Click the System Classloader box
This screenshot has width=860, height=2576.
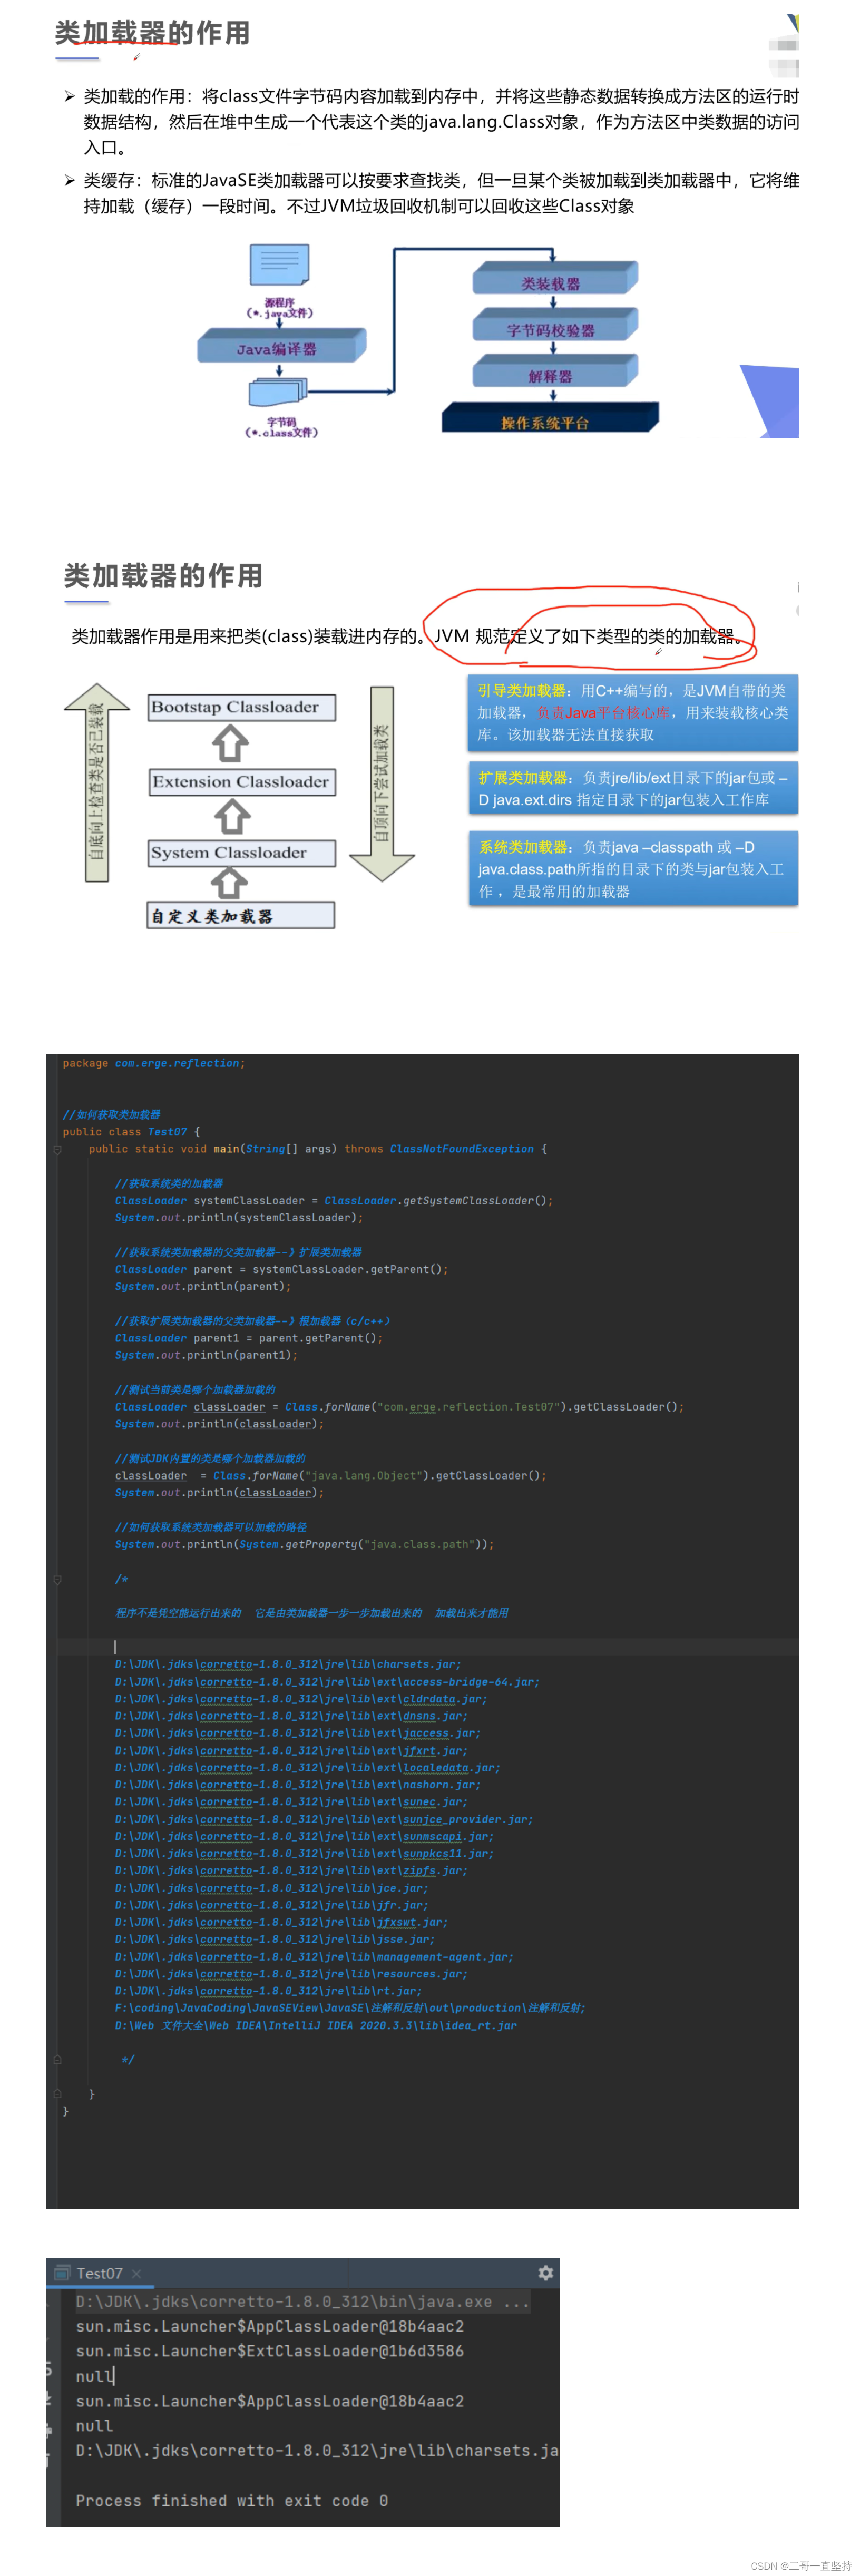(x=242, y=853)
